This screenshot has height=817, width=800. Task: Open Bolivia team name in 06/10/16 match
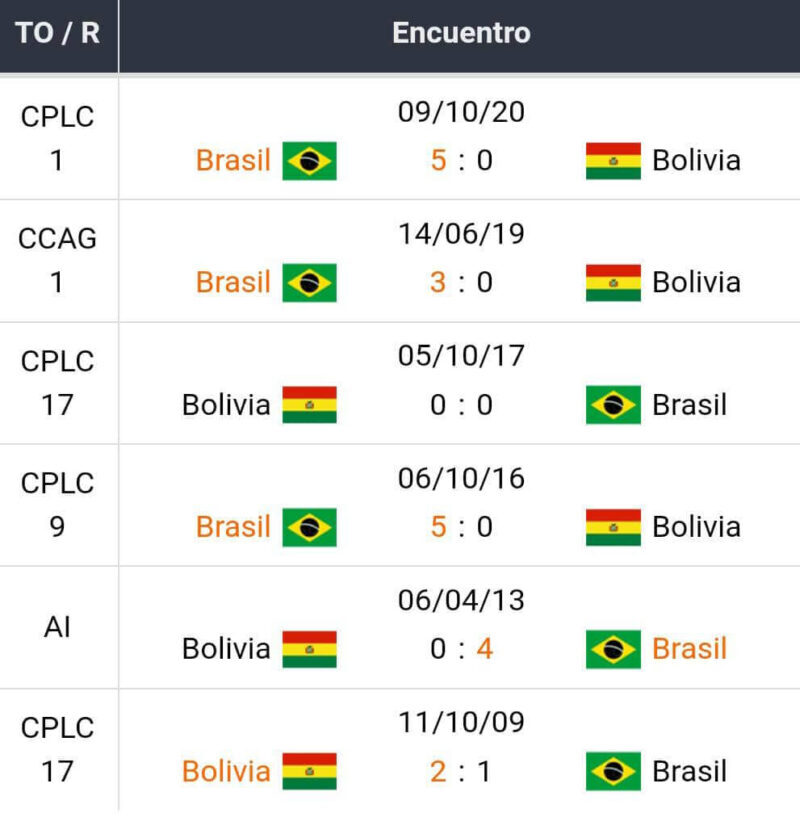pyautogui.click(x=696, y=527)
